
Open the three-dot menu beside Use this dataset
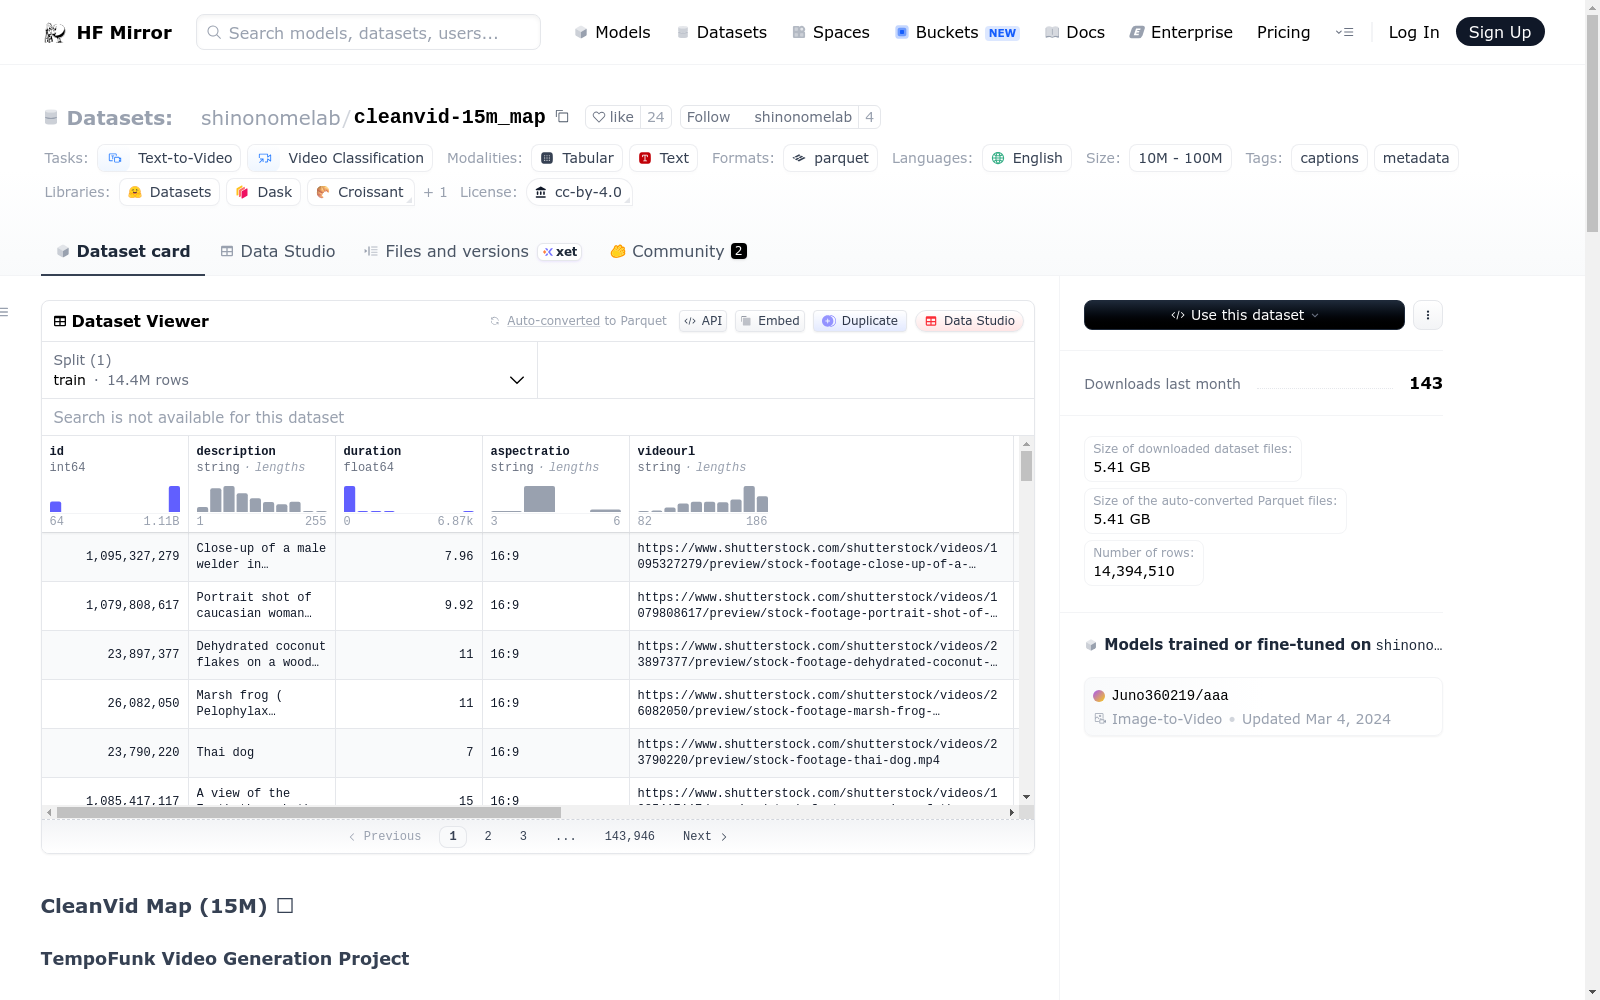click(x=1428, y=315)
